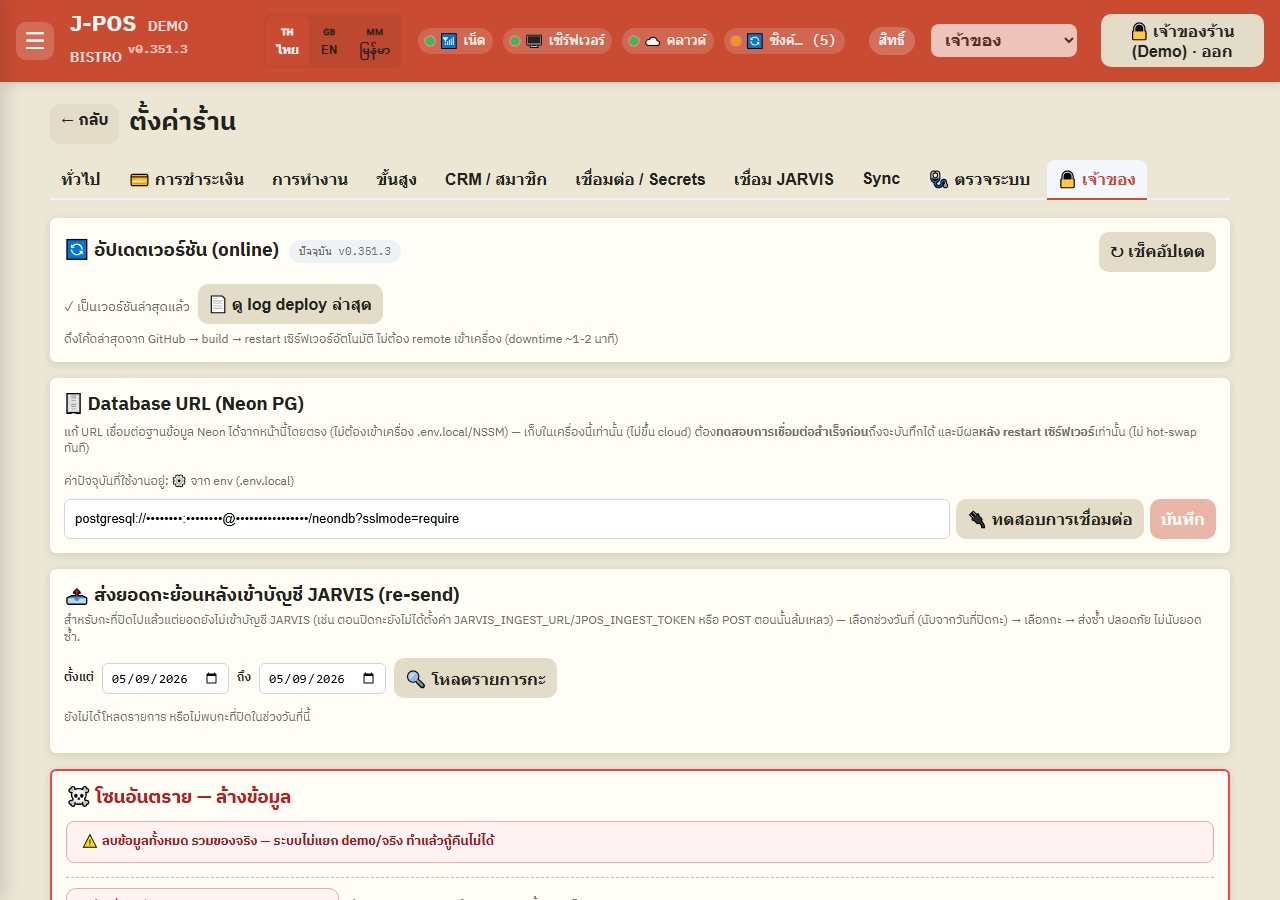Click the ส่งยอดกะย้อนหลัง re-send heading icon
Viewport: 1280px width, 900px height.
(x=77, y=596)
